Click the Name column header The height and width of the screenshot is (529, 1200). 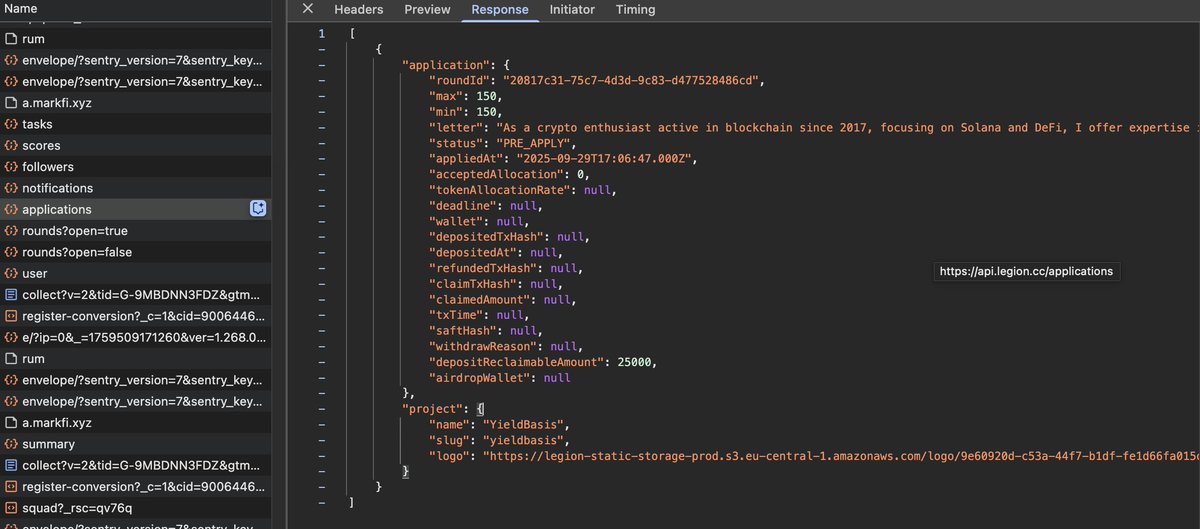pos(21,8)
